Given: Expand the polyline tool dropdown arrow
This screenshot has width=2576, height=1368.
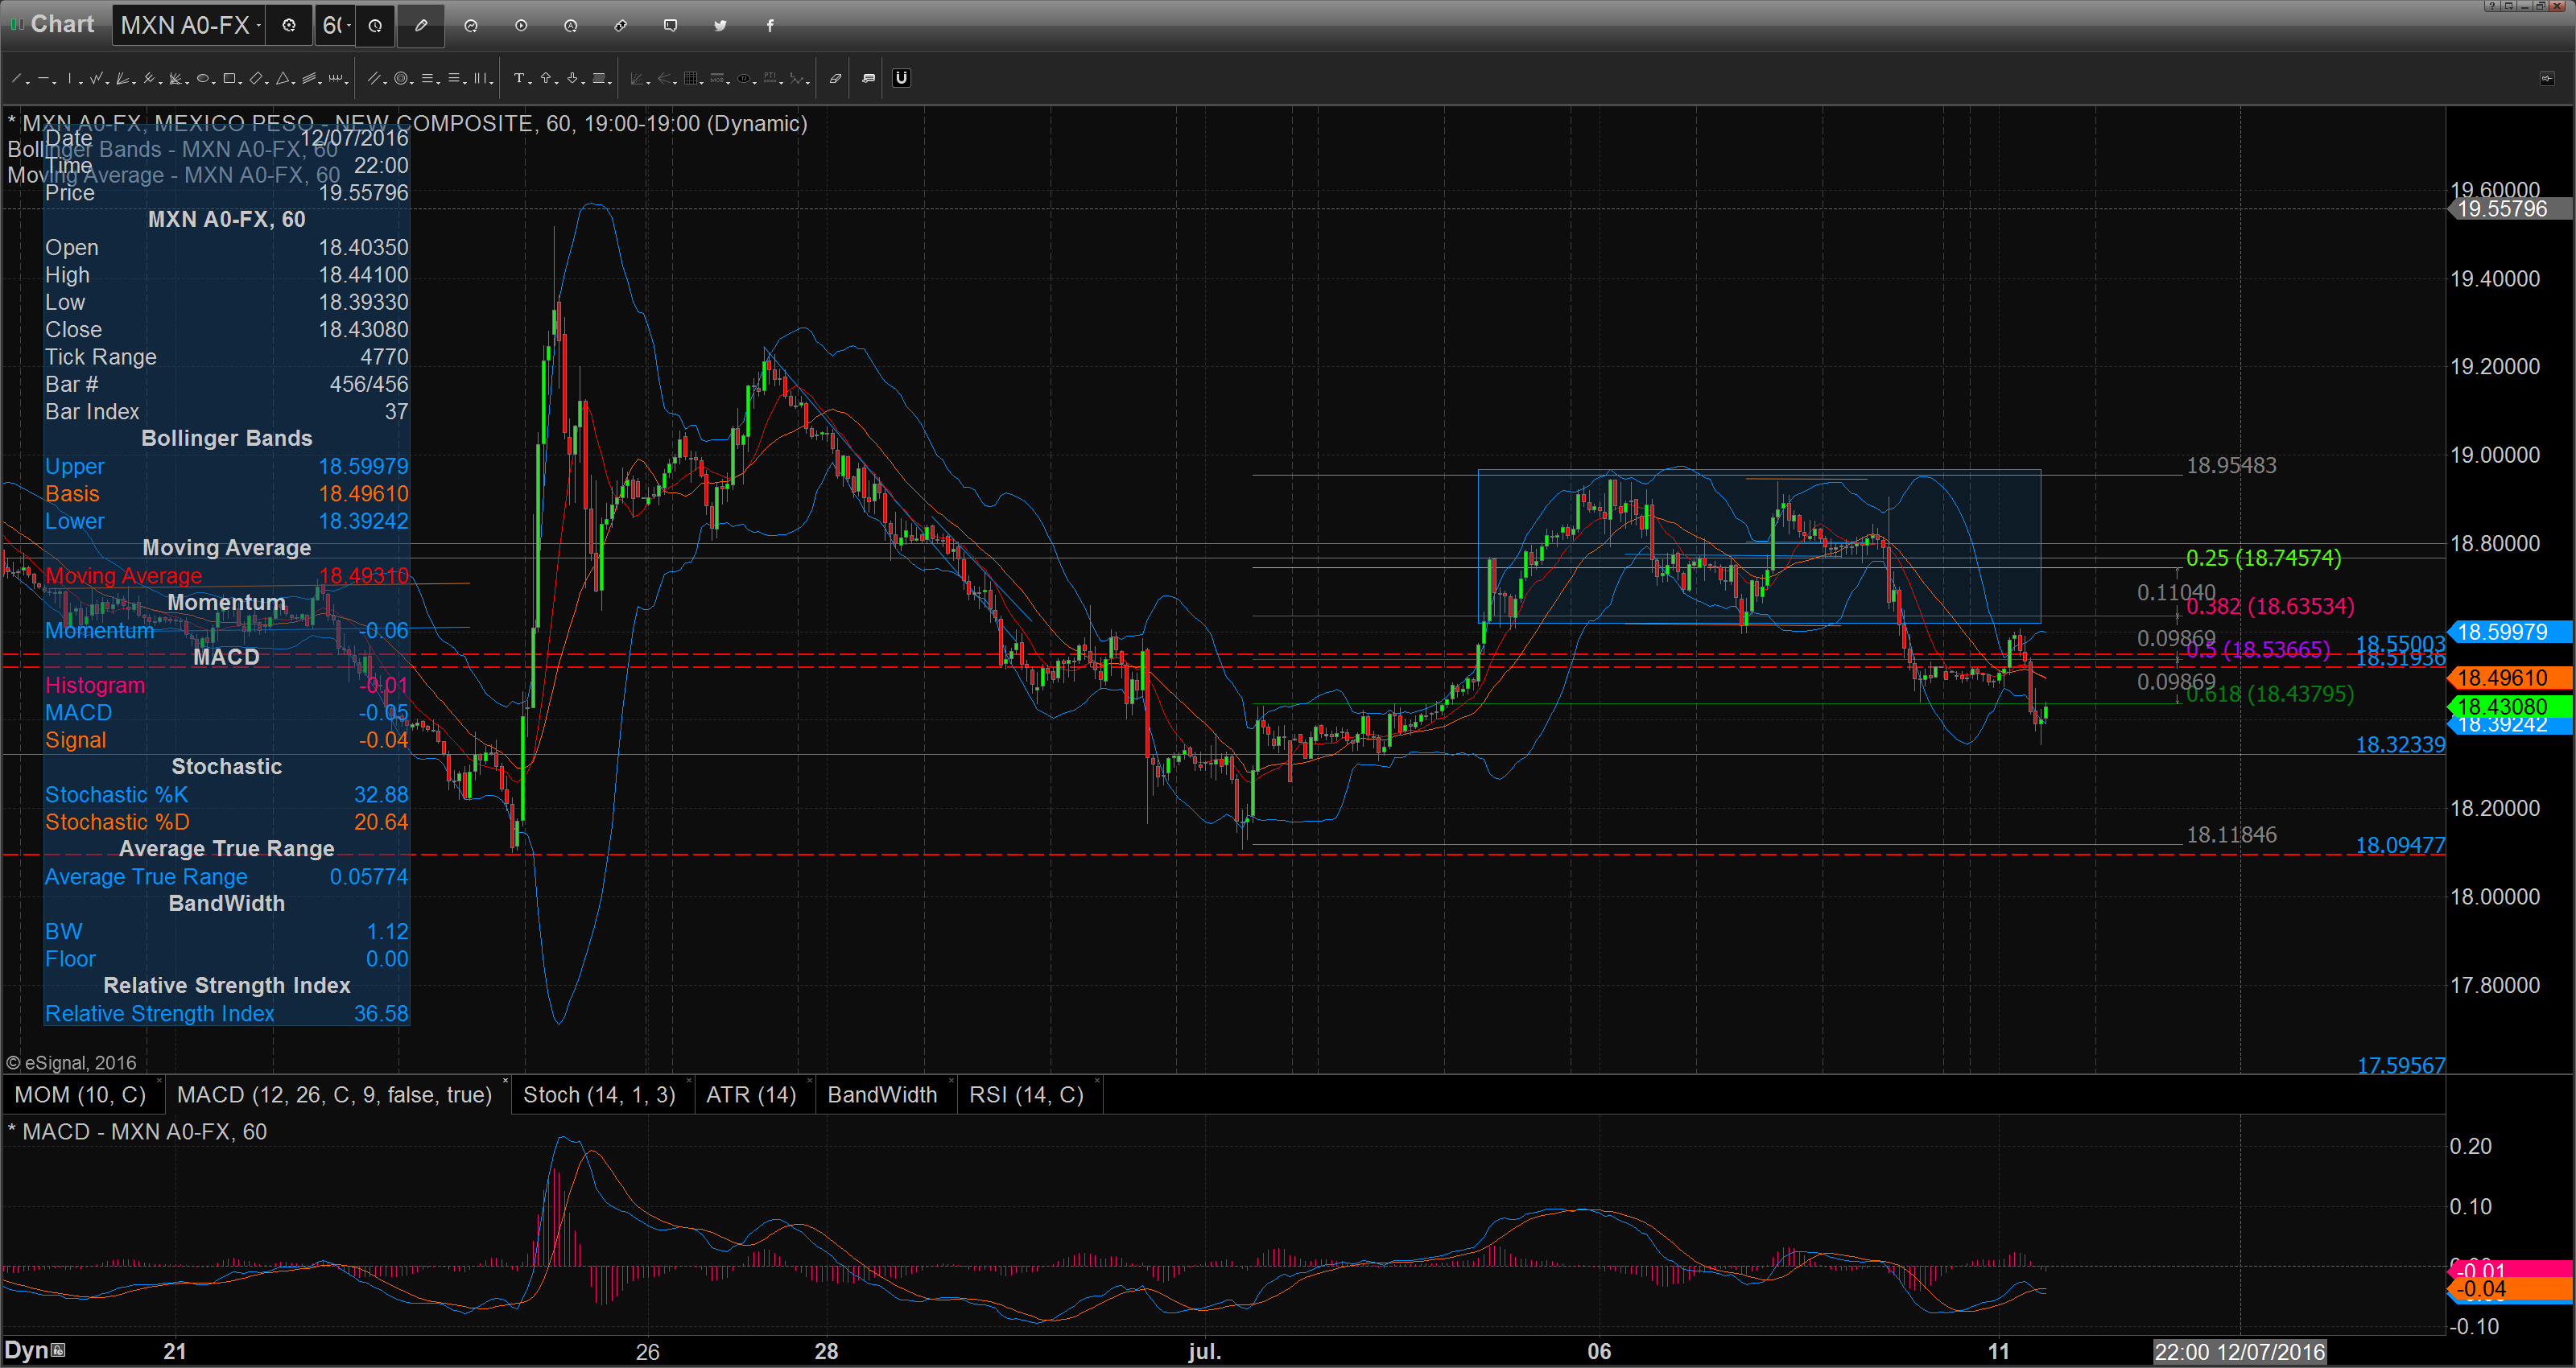Looking at the screenshot, I should tap(107, 82).
